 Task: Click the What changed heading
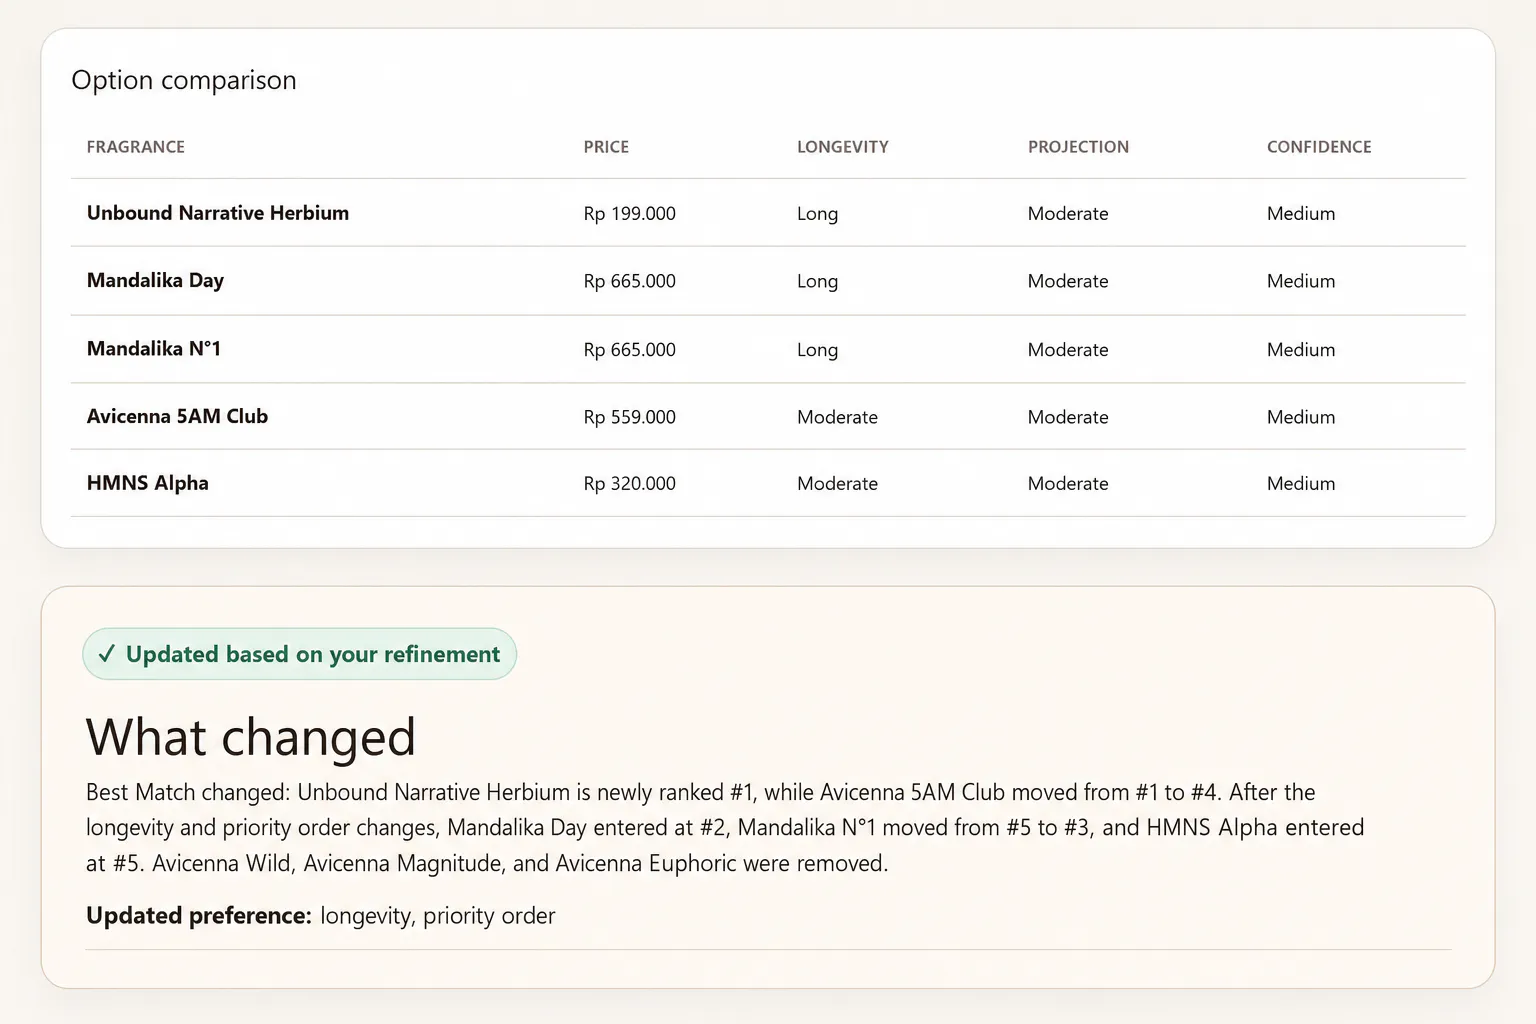click(251, 737)
